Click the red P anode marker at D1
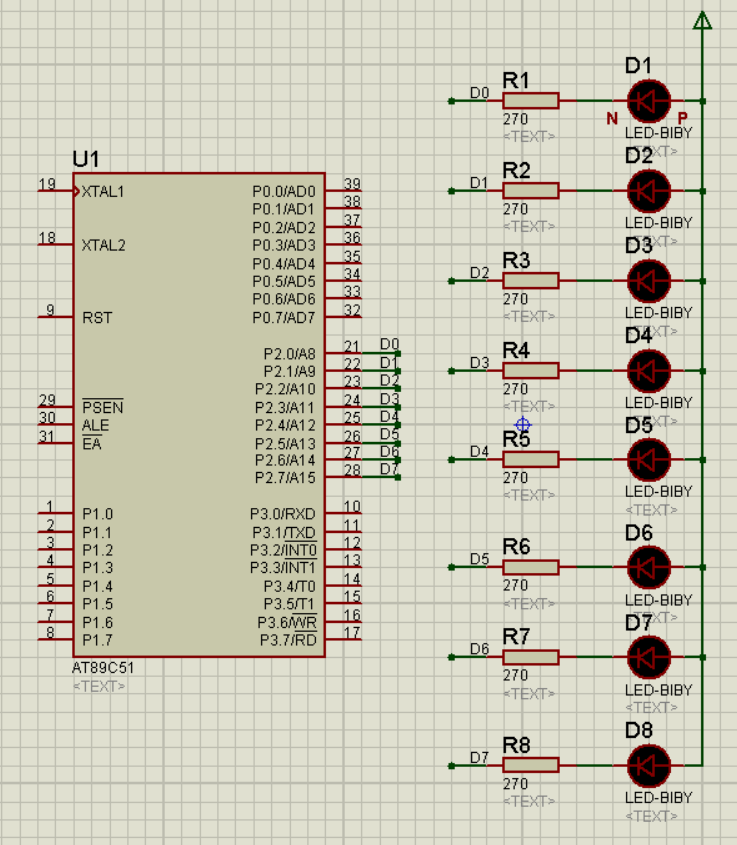 (683, 117)
